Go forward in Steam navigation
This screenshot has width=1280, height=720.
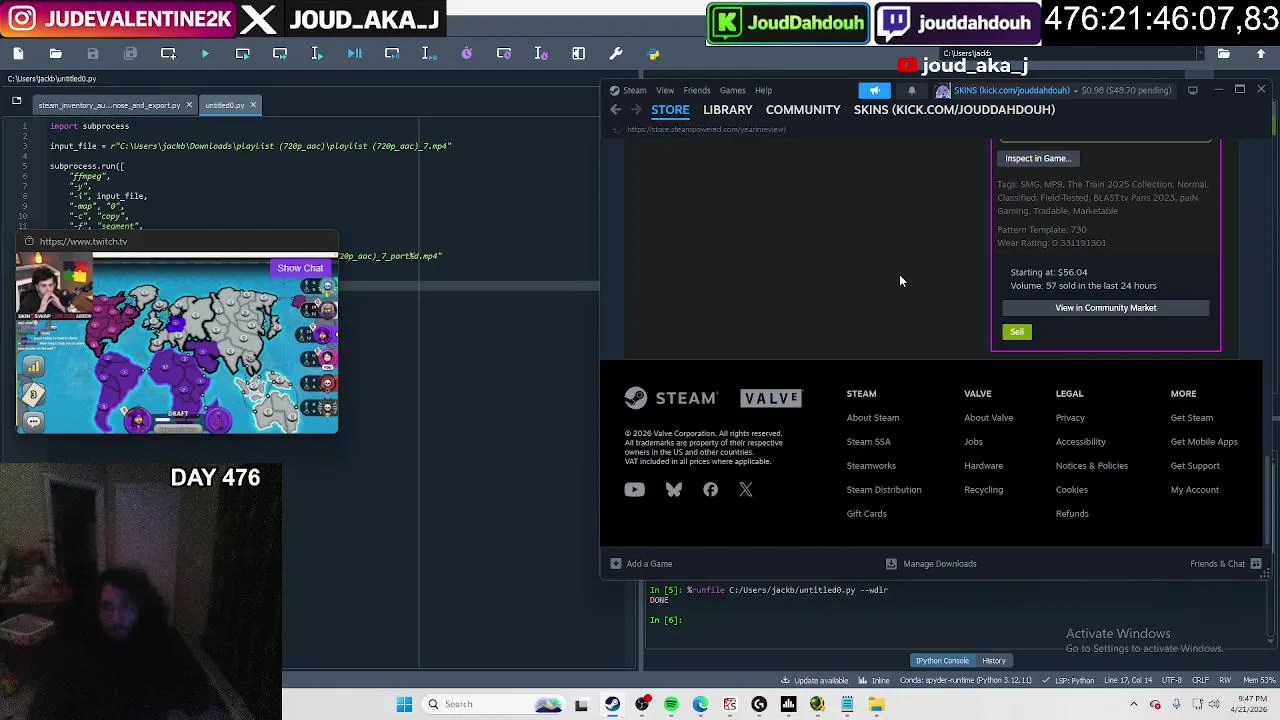point(636,110)
